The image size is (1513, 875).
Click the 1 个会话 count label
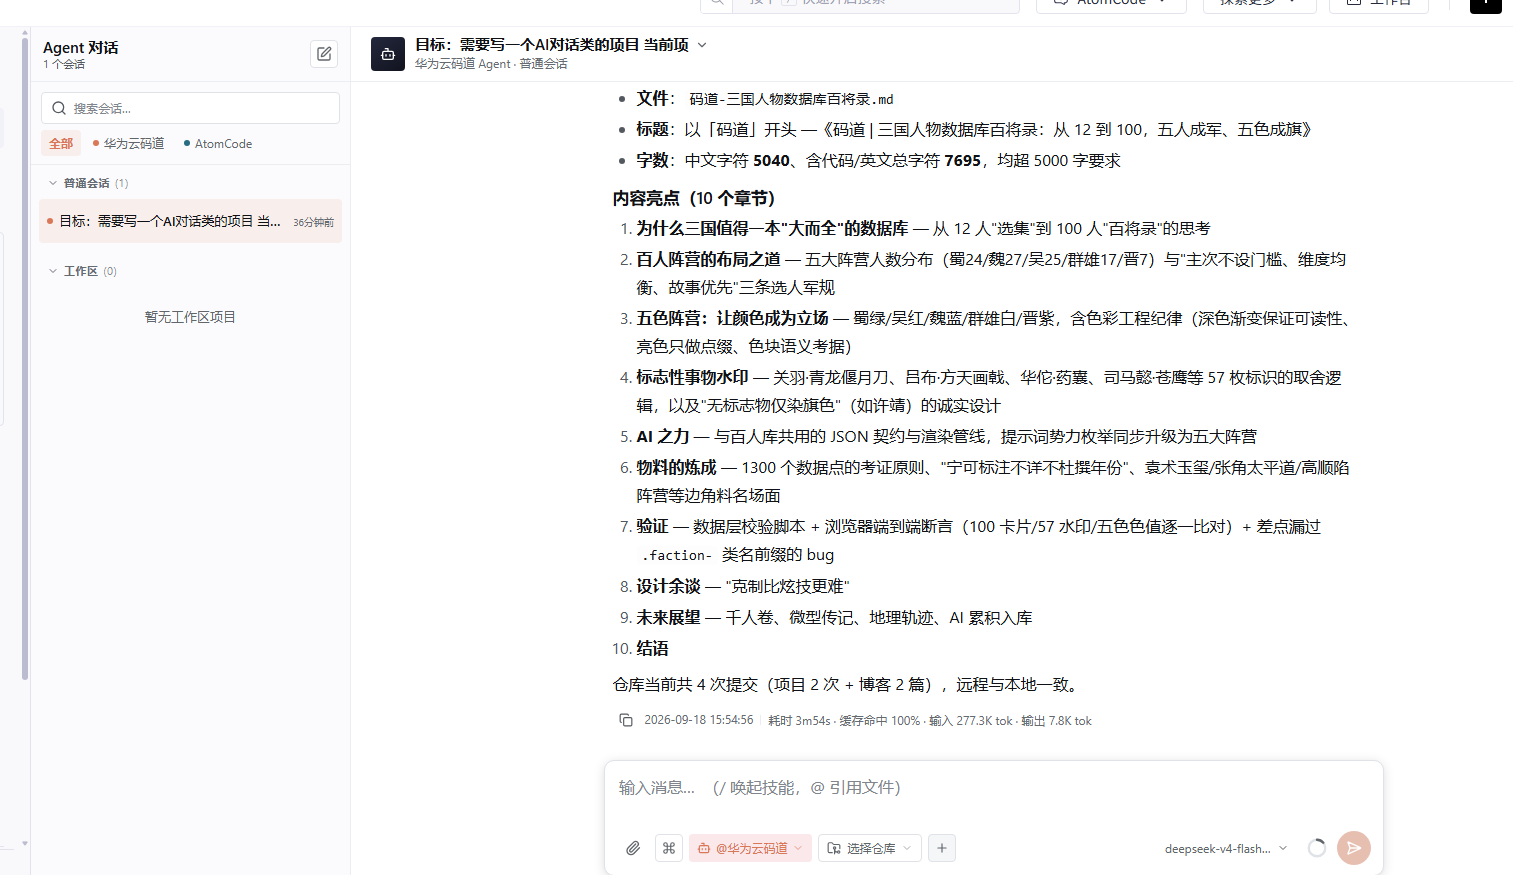64,64
